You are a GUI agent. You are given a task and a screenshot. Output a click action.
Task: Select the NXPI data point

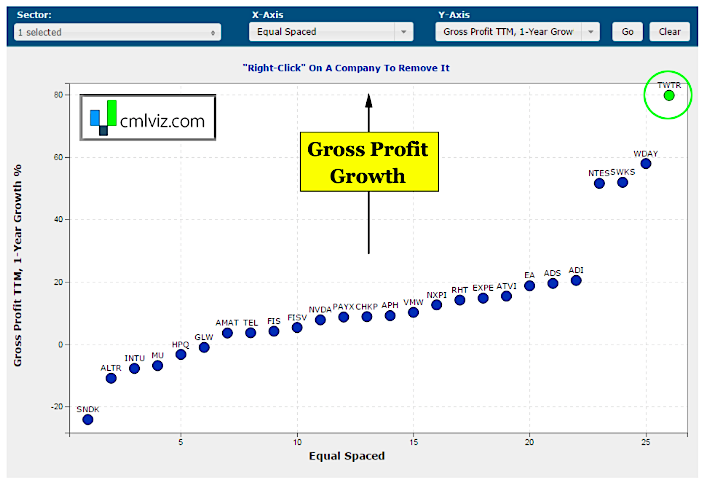[436, 305]
